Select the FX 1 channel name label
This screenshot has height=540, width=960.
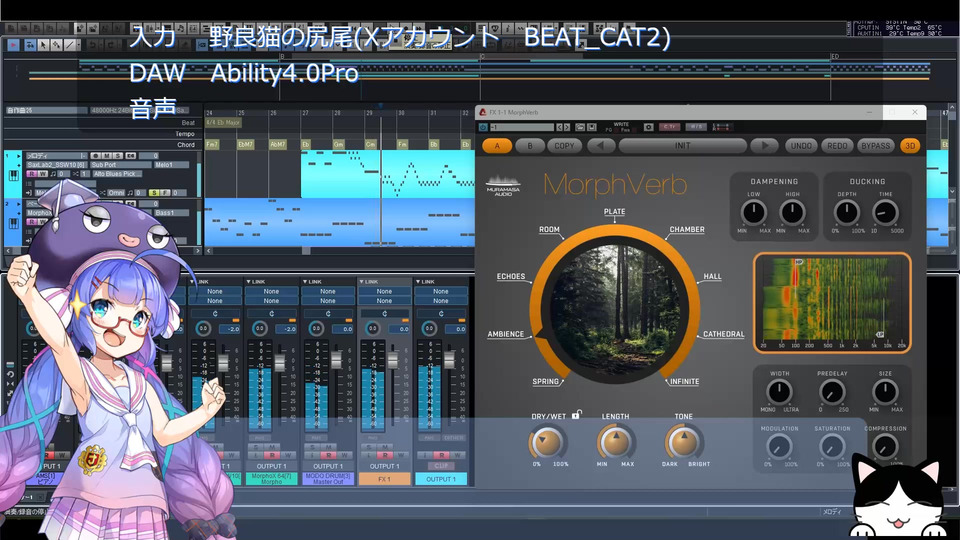(384, 479)
